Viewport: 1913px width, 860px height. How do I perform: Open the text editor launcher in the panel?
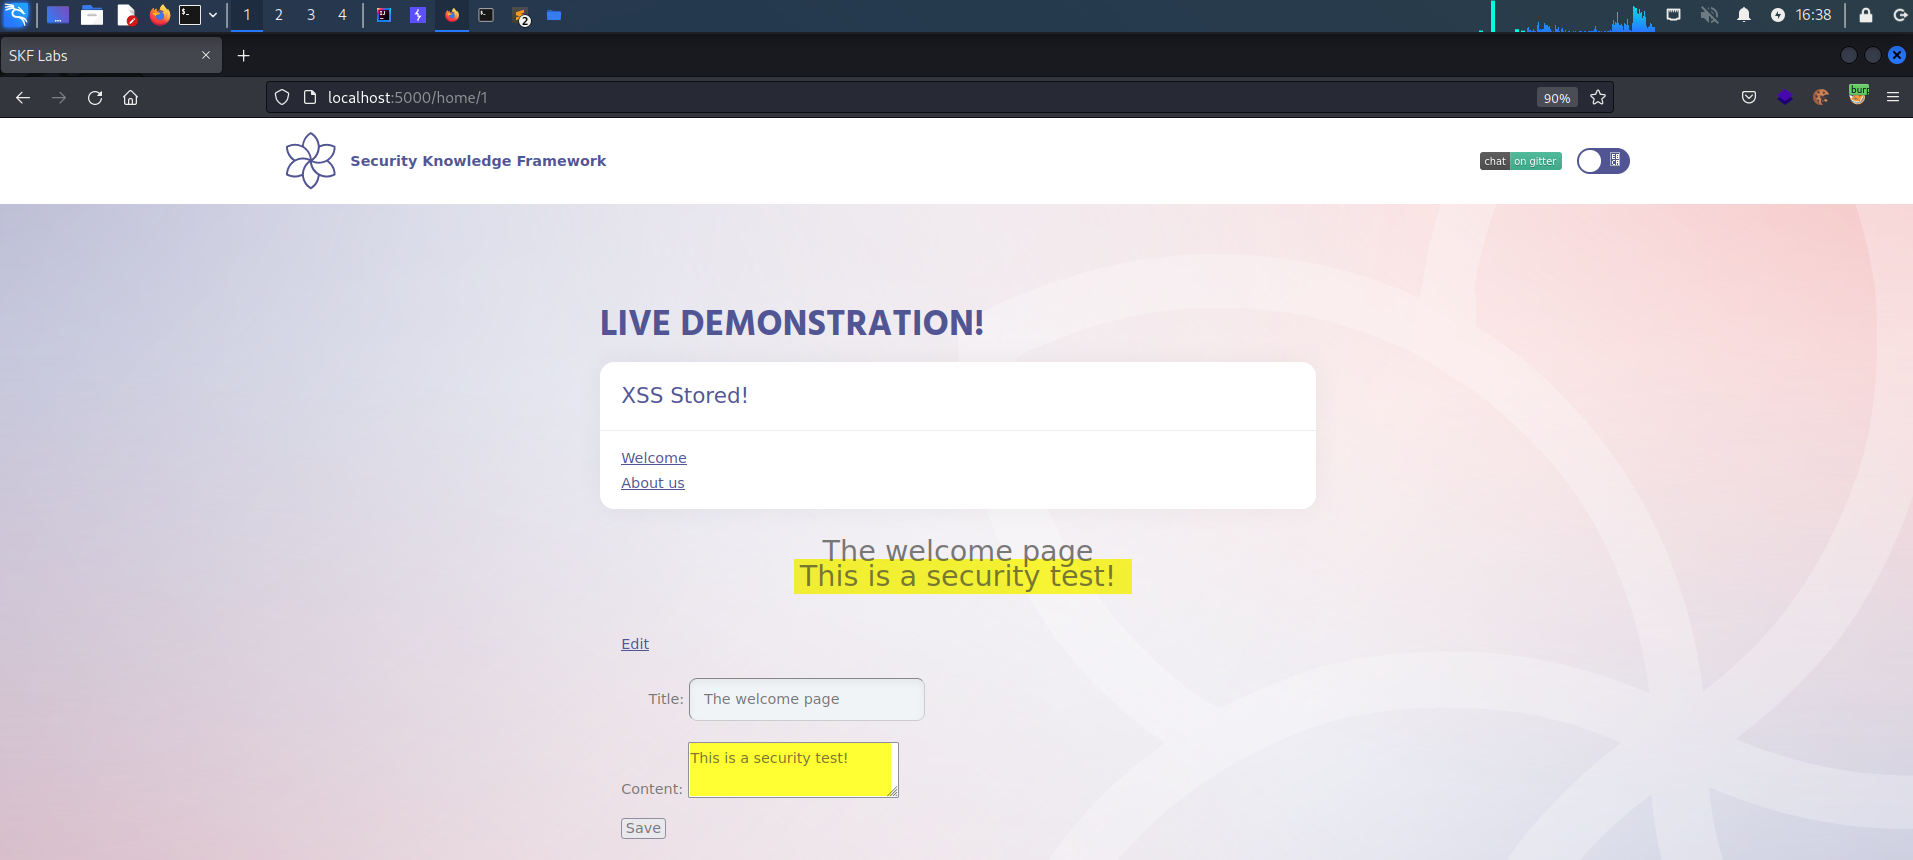click(x=126, y=15)
